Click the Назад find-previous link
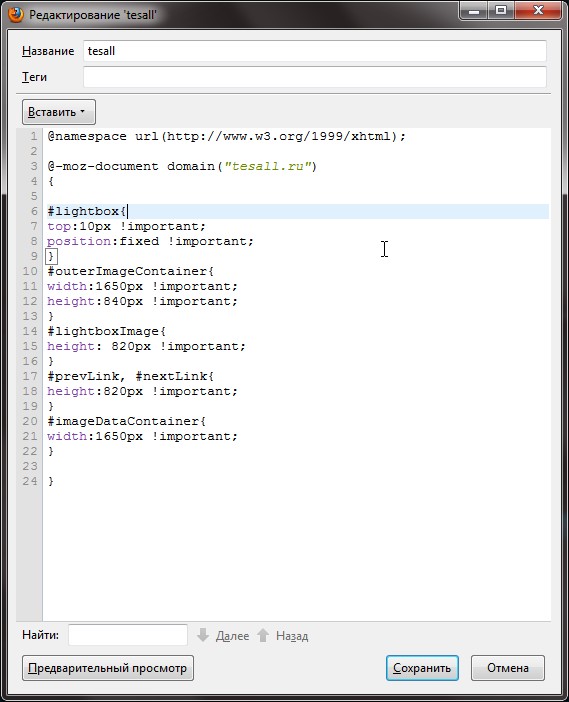The height and width of the screenshot is (702, 569). 292,636
